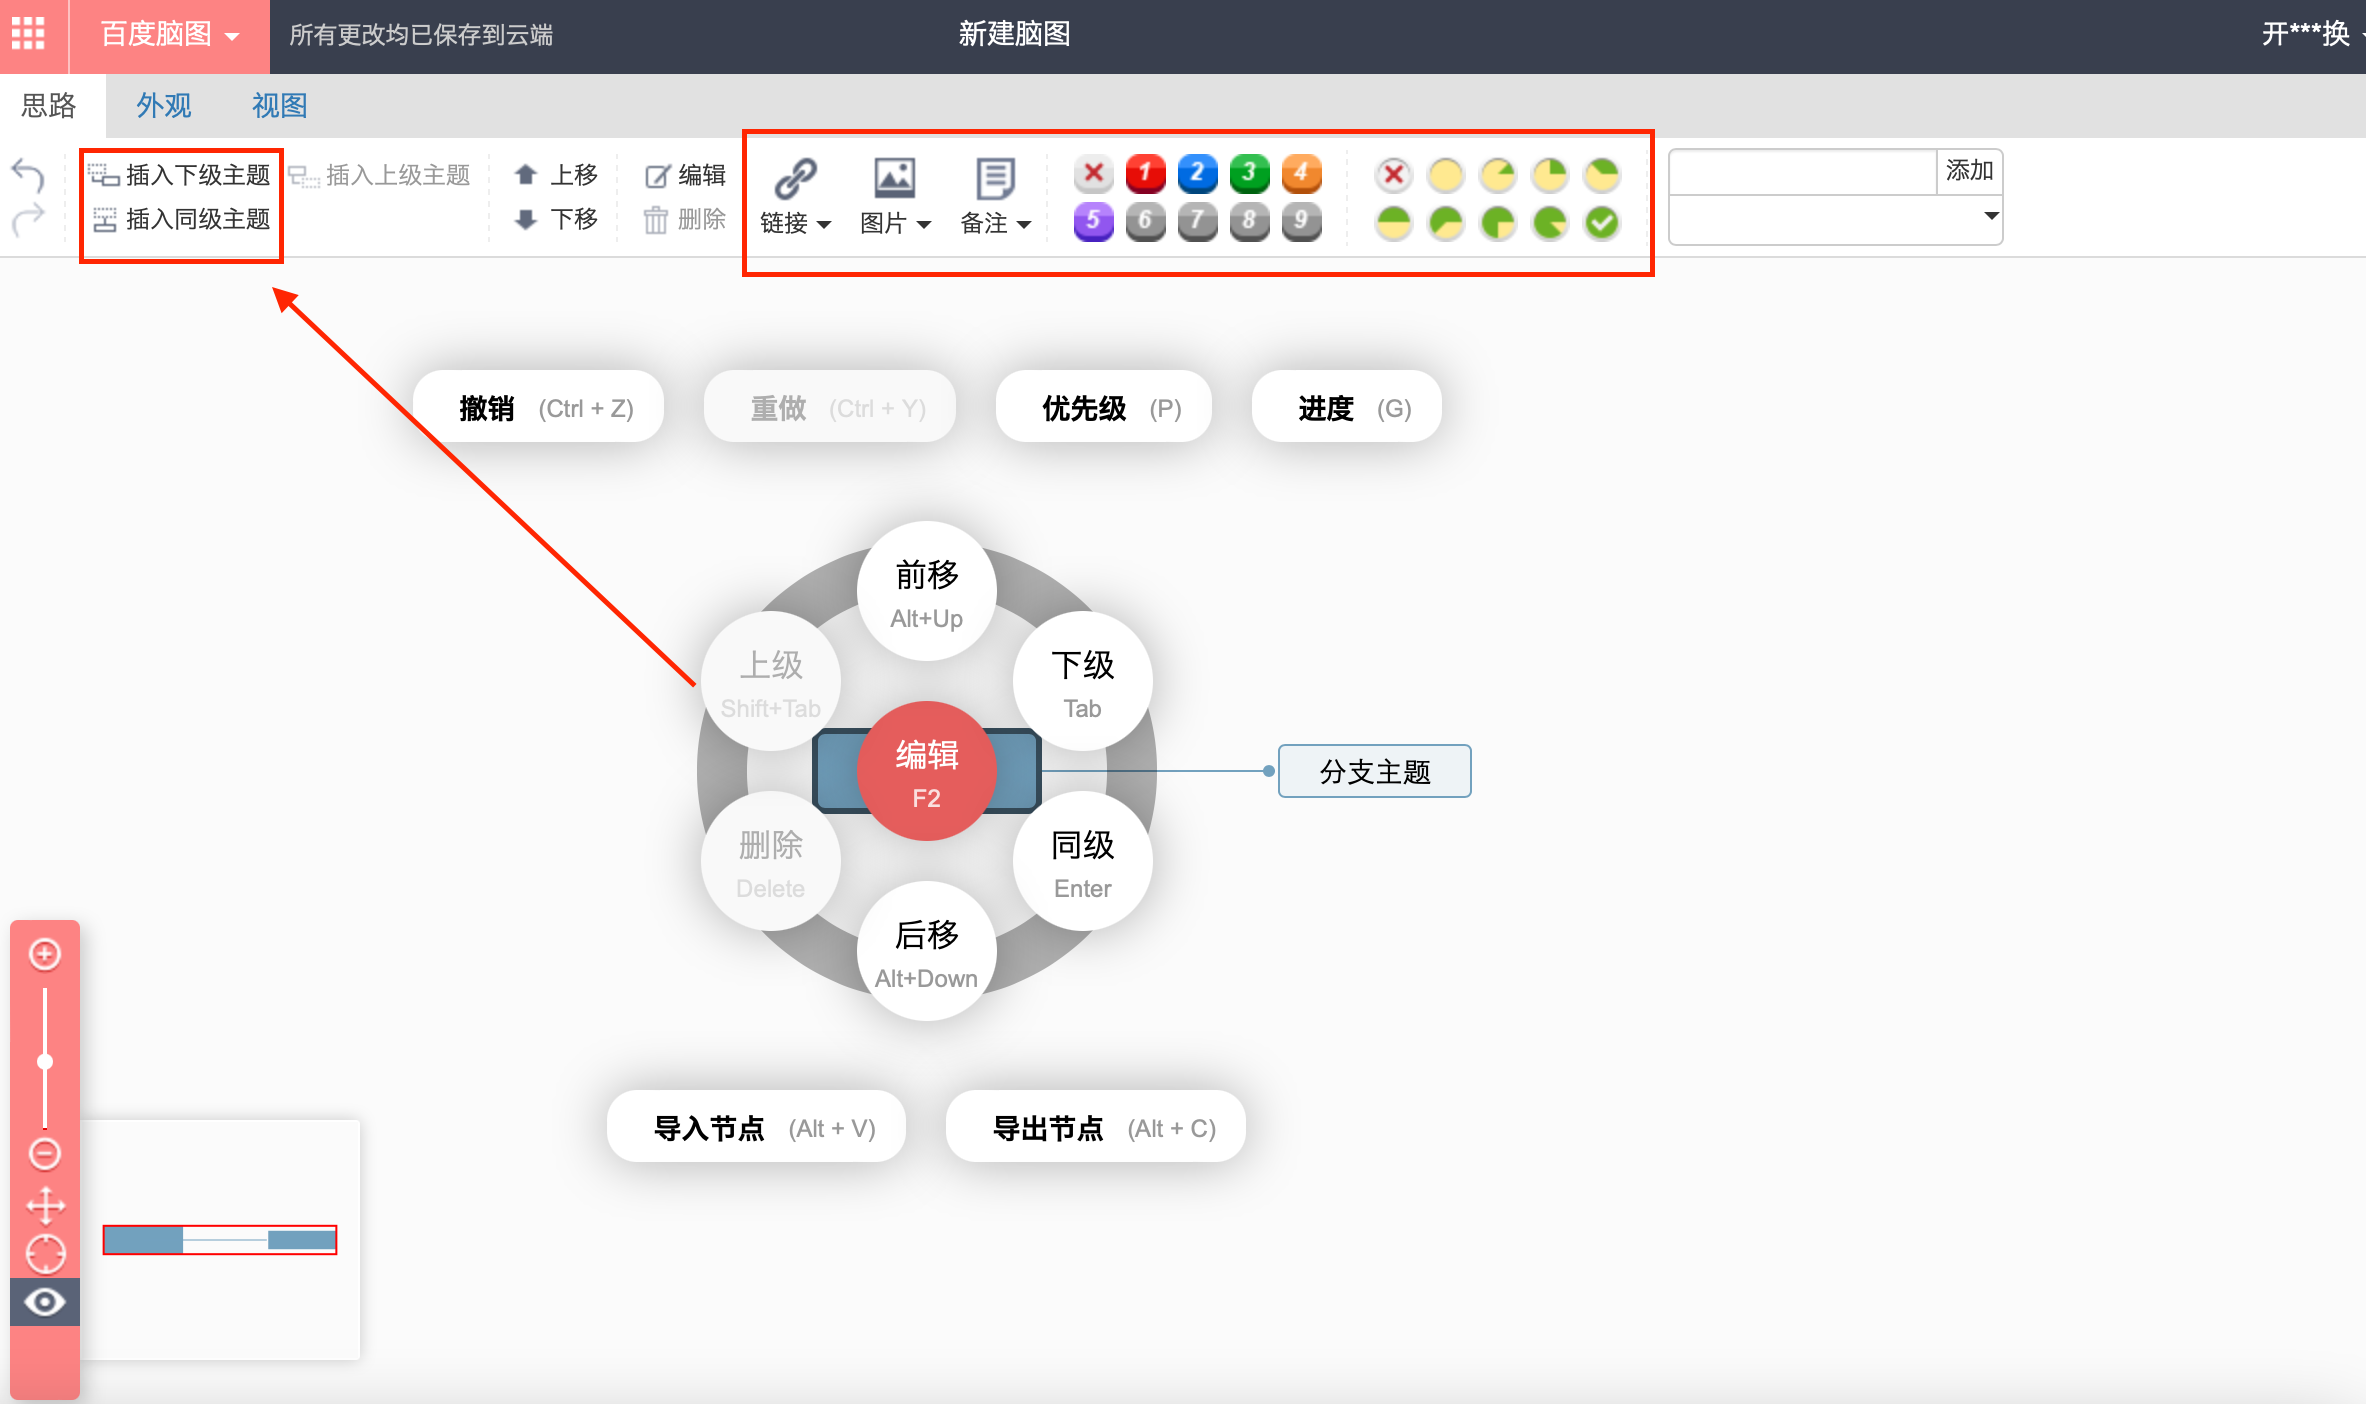Screen dimensions: 2366x1404
Task: Set progress to half done
Action: click(1394, 223)
